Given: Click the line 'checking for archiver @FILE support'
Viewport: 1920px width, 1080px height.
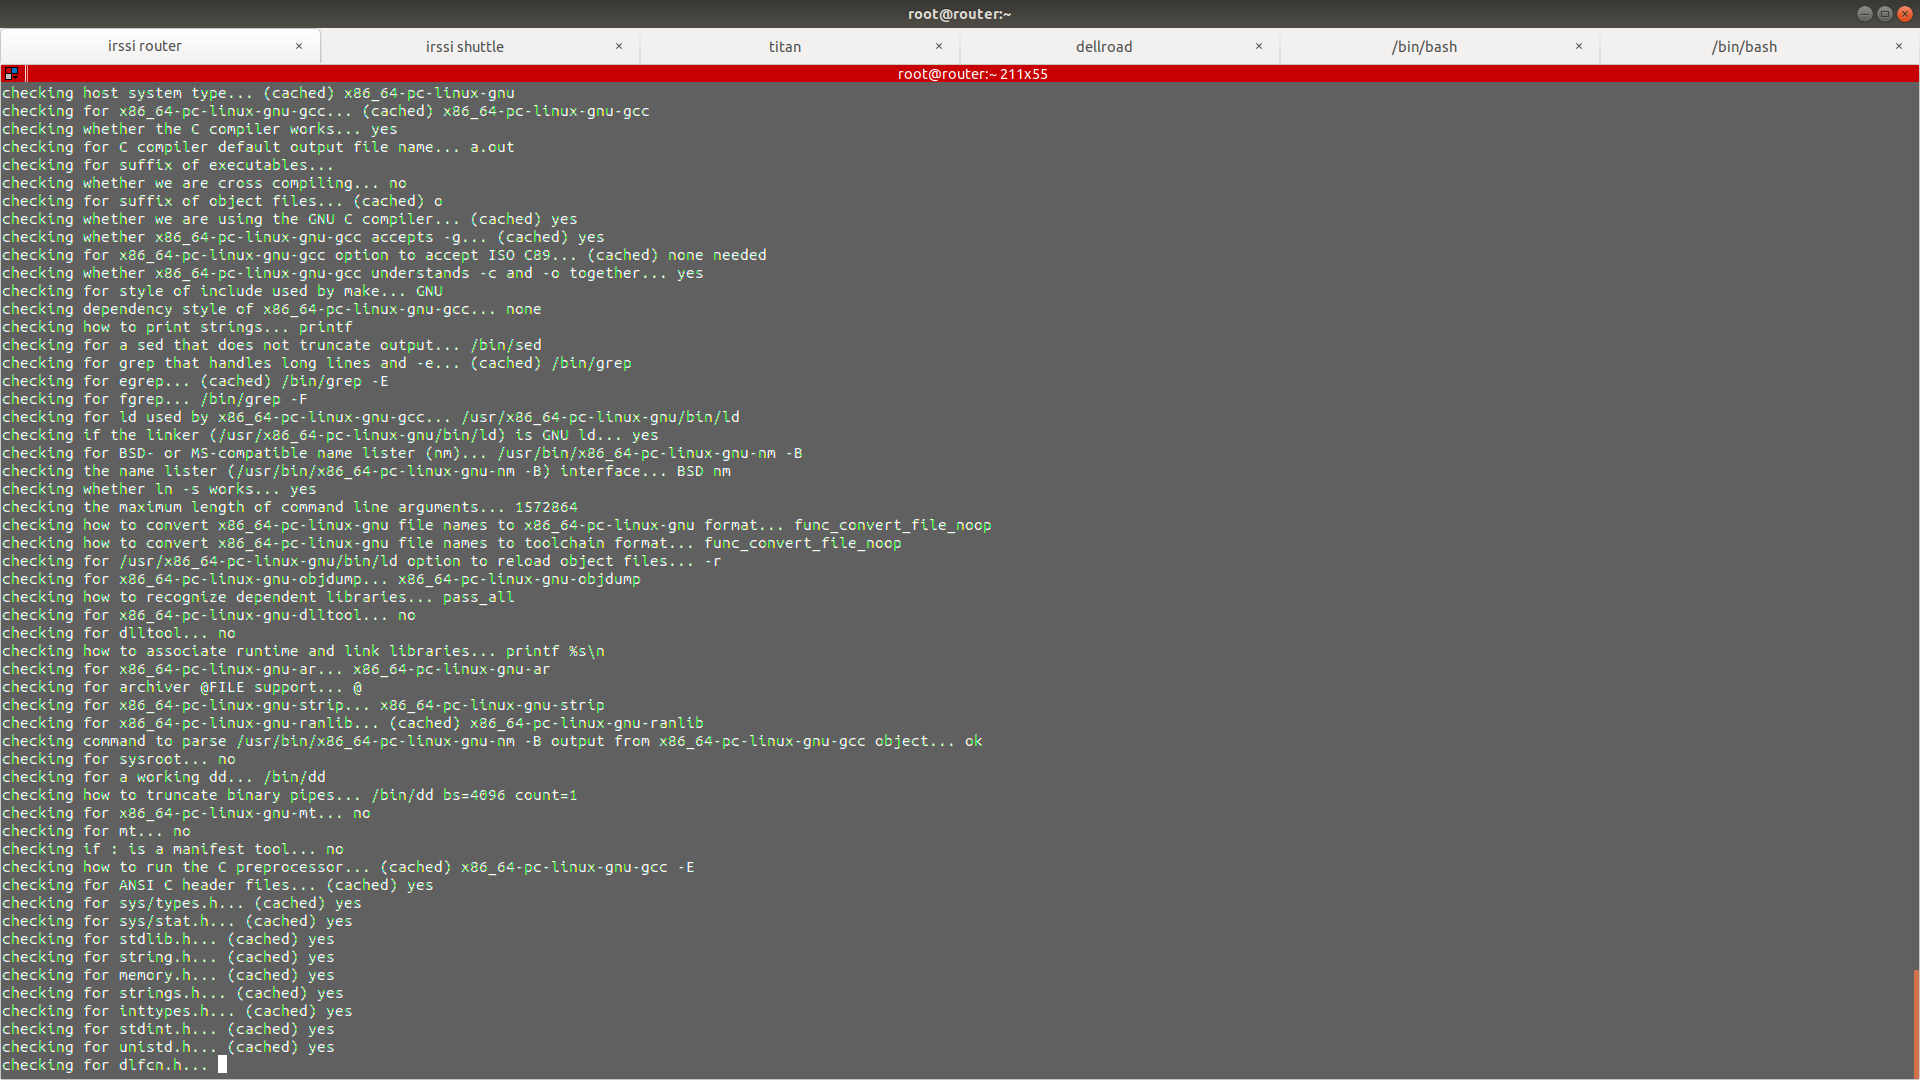Looking at the screenshot, I should (x=182, y=687).
